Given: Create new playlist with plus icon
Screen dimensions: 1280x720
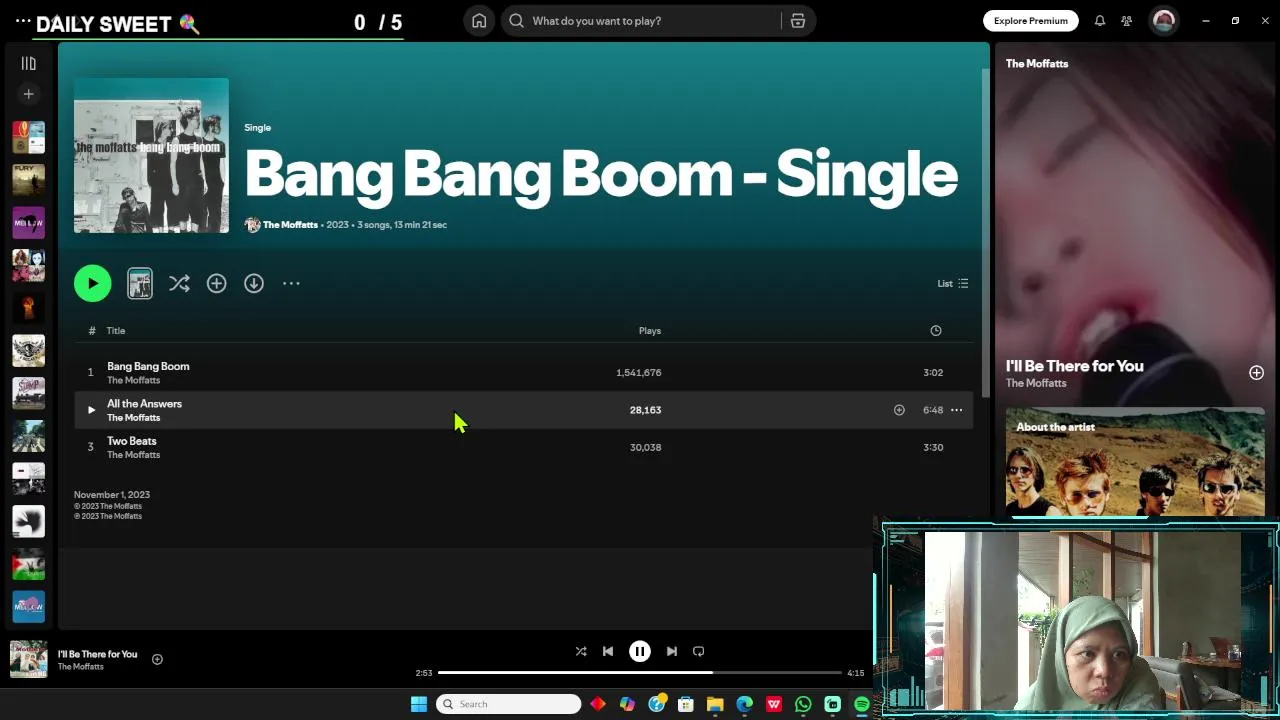Looking at the screenshot, I should (x=28, y=94).
